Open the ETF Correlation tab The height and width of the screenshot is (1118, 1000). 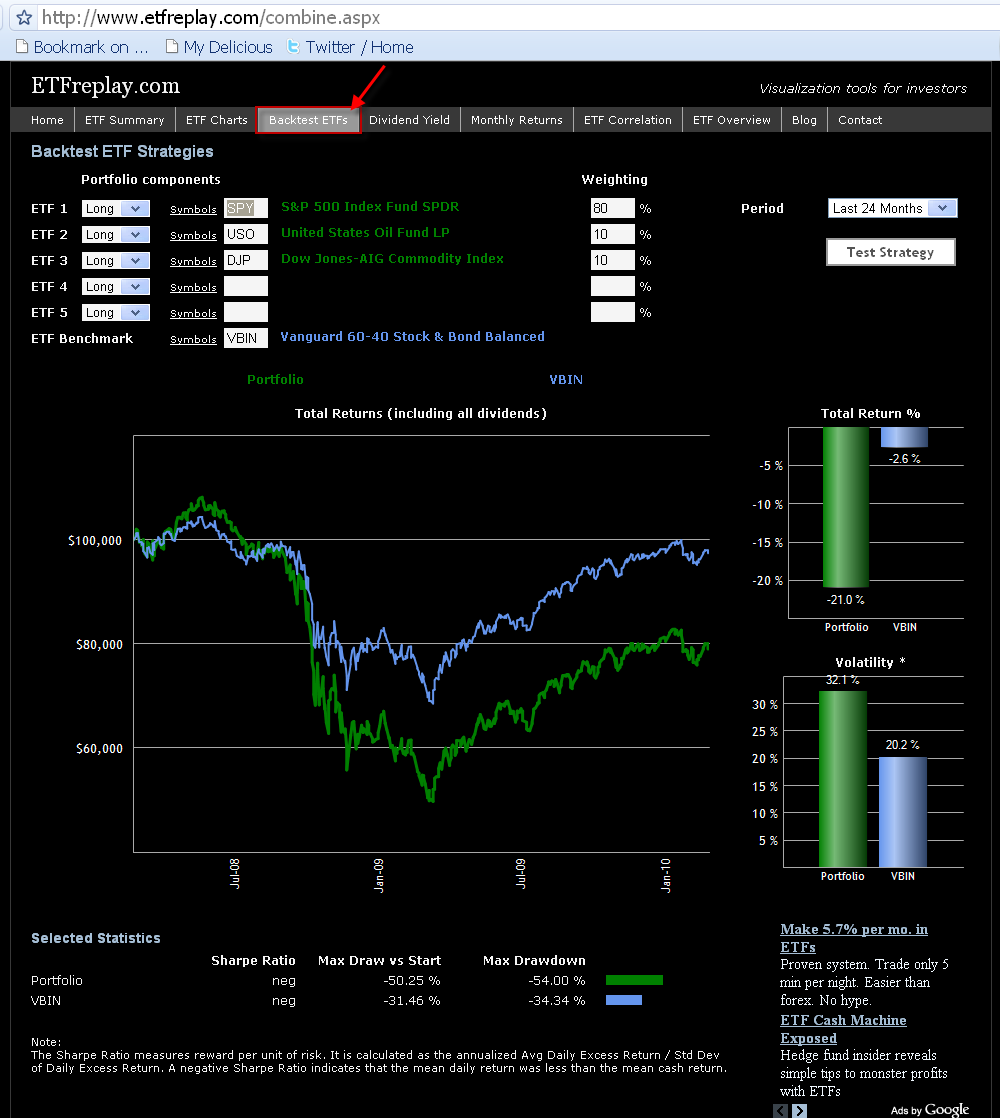pos(628,120)
